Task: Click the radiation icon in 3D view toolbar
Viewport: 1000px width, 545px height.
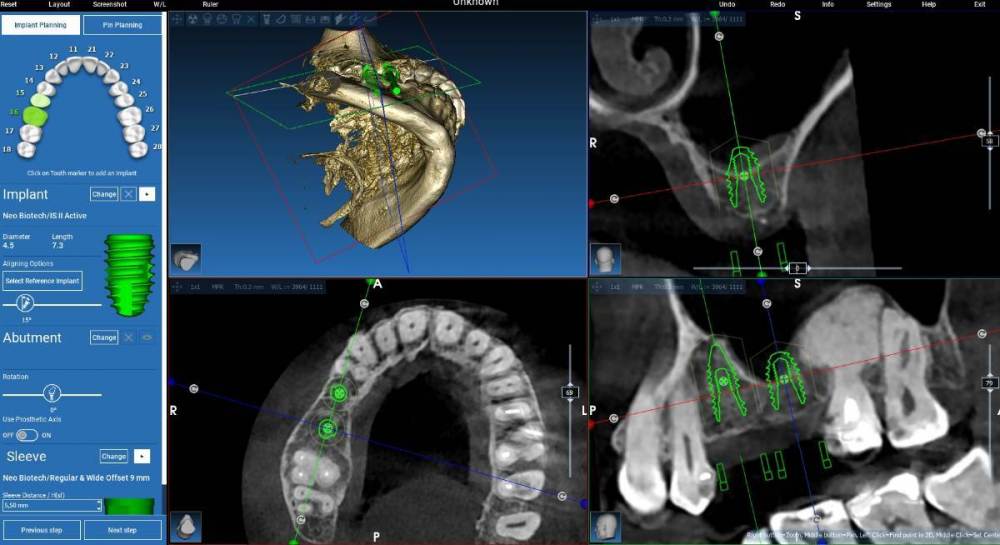Action: point(191,19)
